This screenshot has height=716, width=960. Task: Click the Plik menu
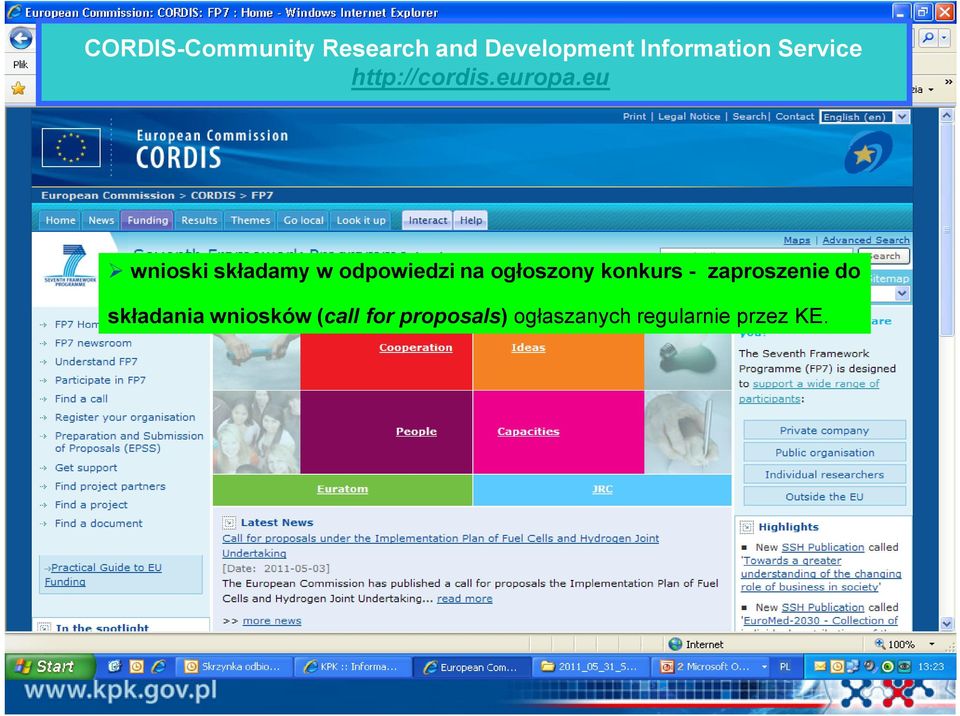[x=20, y=64]
